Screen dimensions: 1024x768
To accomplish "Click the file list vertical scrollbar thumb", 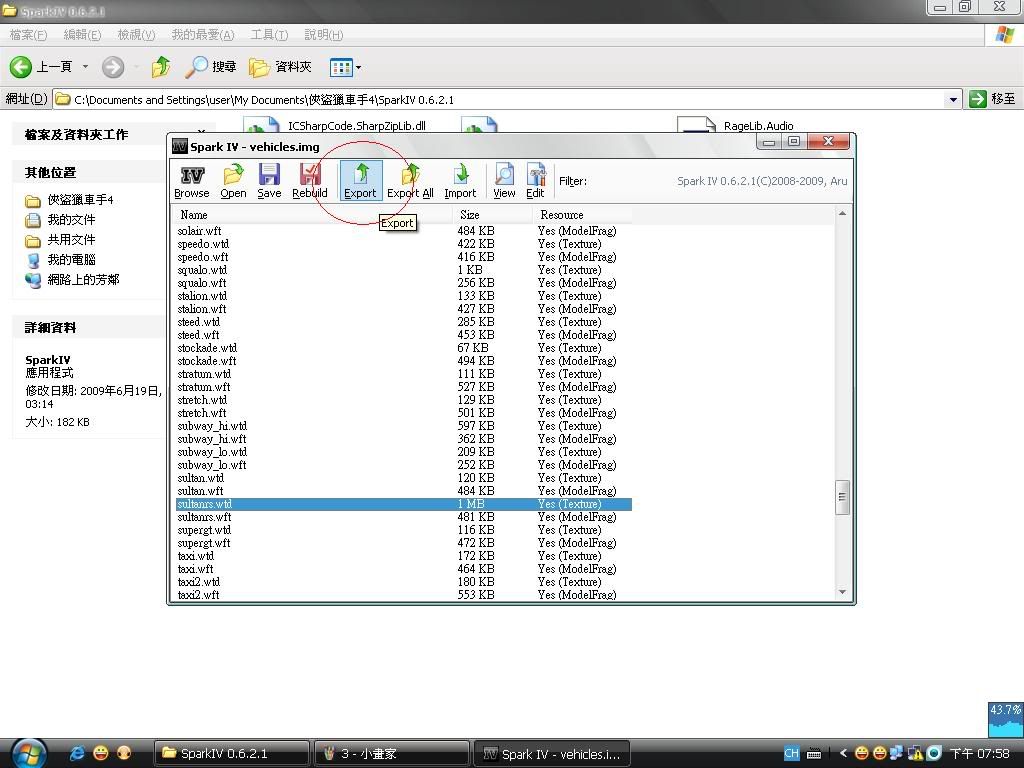I will [x=842, y=496].
